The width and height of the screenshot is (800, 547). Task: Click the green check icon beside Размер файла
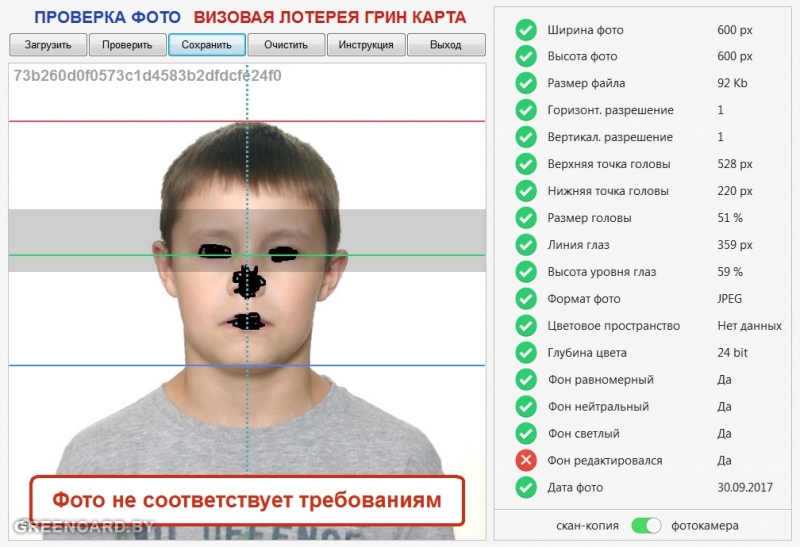526,83
